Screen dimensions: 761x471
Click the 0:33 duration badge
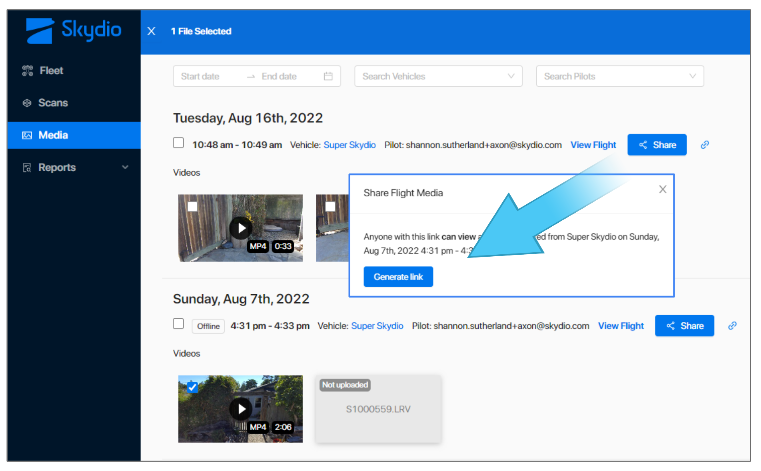[x=283, y=246]
